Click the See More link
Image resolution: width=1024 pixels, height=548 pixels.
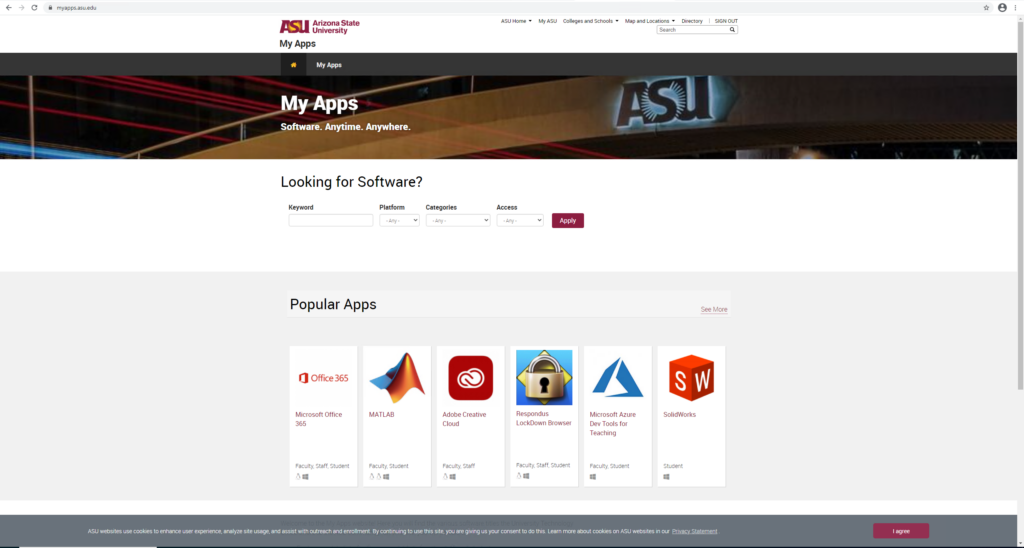coord(714,310)
